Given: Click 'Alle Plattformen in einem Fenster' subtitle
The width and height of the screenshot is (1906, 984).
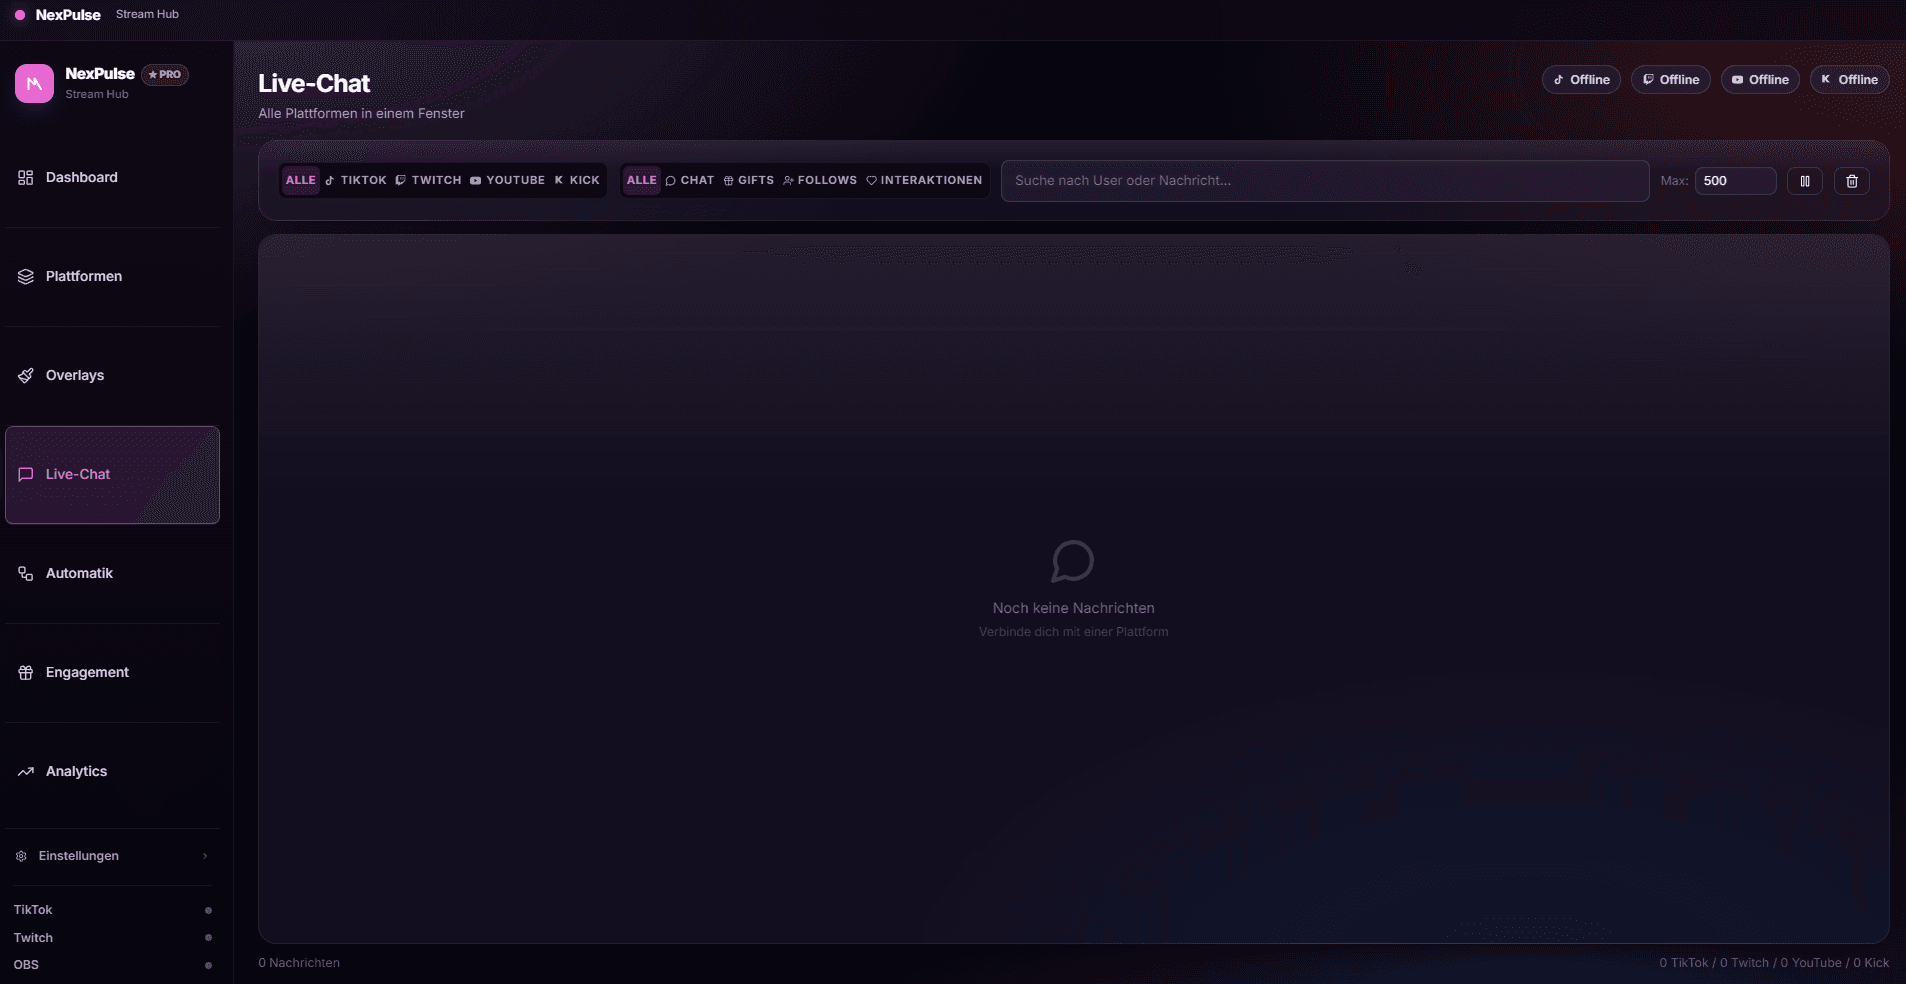Looking at the screenshot, I should pos(361,114).
